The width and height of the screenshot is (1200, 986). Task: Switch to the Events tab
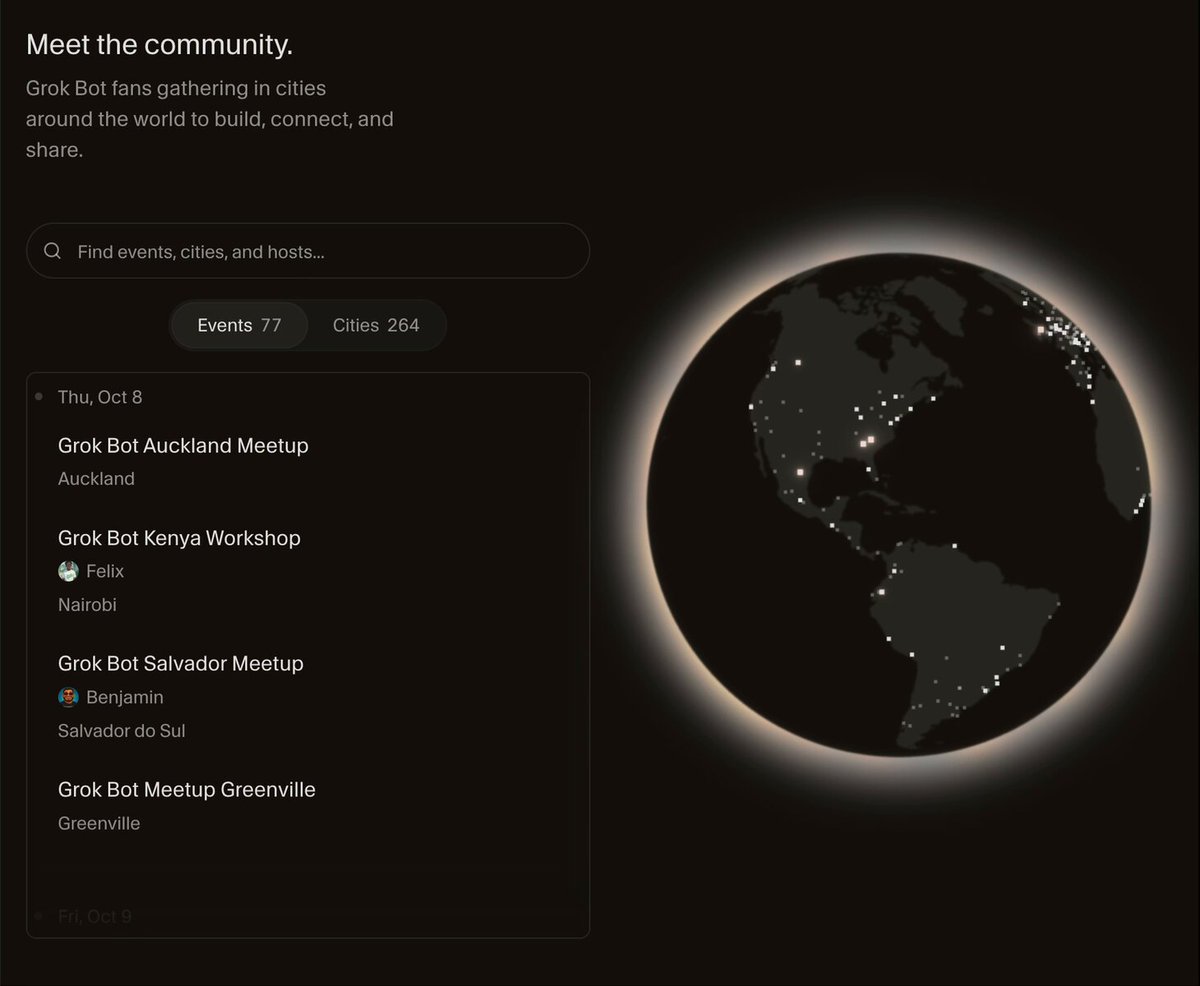tap(239, 325)
